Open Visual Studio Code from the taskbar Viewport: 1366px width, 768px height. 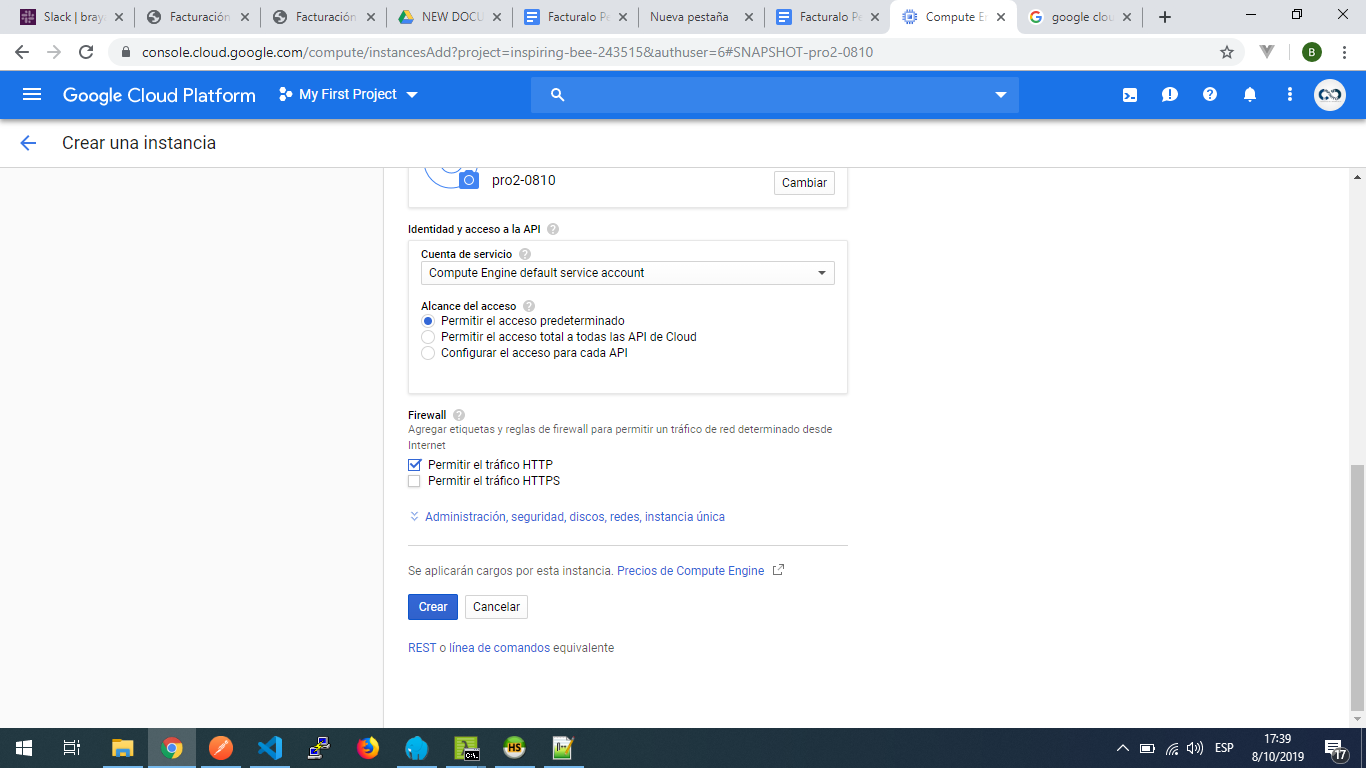pos(270,748)
